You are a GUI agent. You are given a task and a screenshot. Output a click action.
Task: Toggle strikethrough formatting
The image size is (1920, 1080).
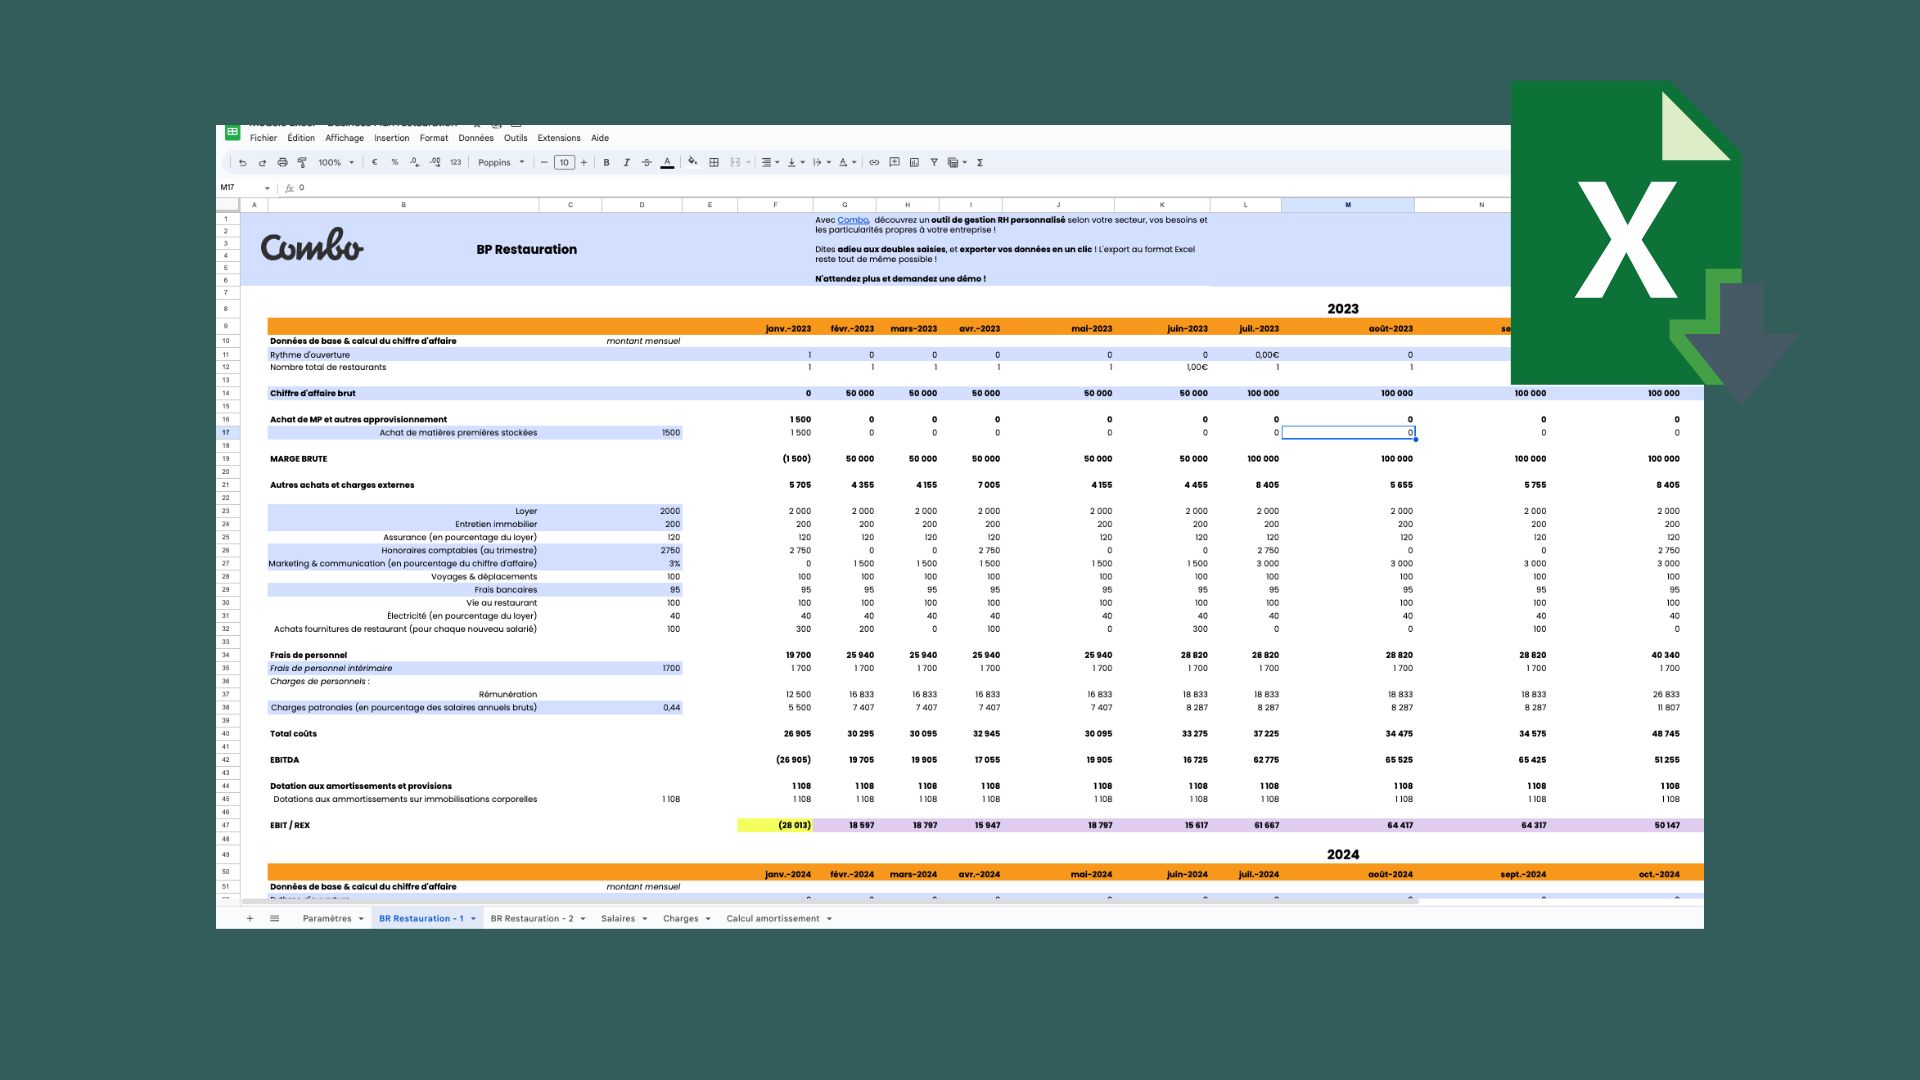click(647, 162)
